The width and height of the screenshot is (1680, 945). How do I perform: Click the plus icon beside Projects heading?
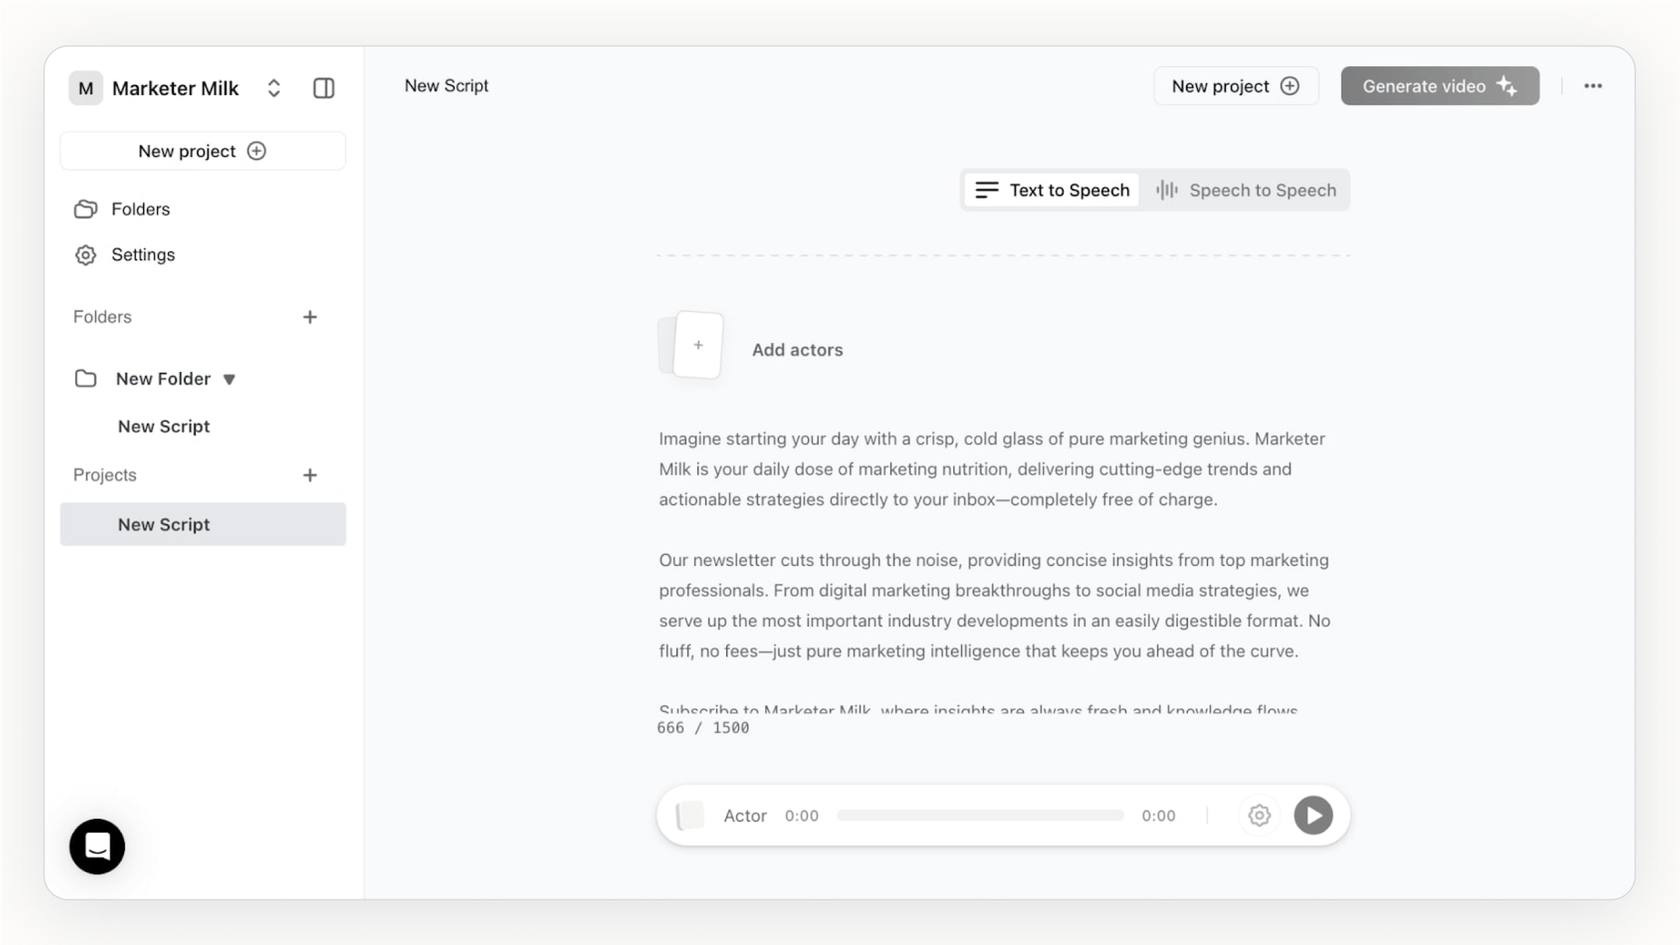[310, 474]
